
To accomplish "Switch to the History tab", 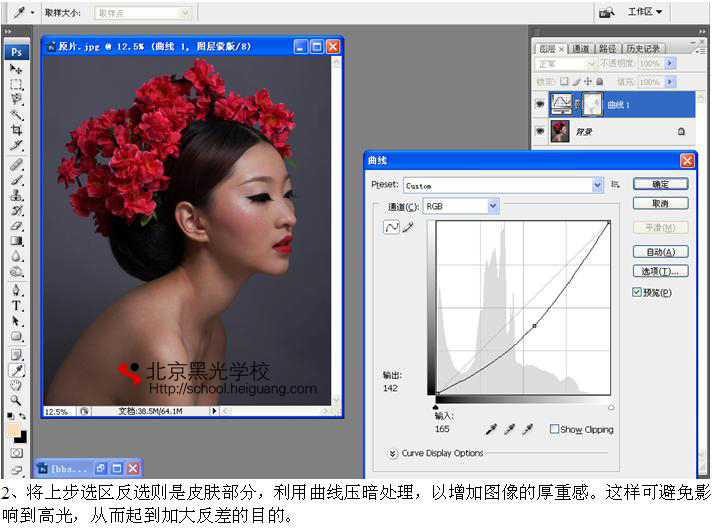I will pyautogui.click(x=643, y=48).
